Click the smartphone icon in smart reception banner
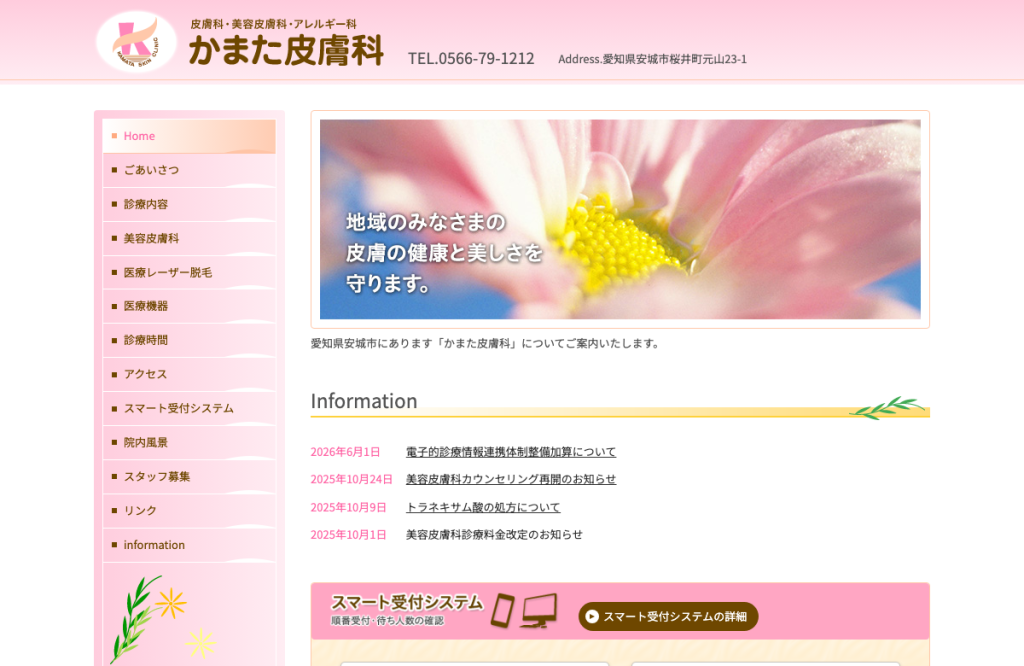This screenshot has height=666, width=1024. (x=503, y=610)
